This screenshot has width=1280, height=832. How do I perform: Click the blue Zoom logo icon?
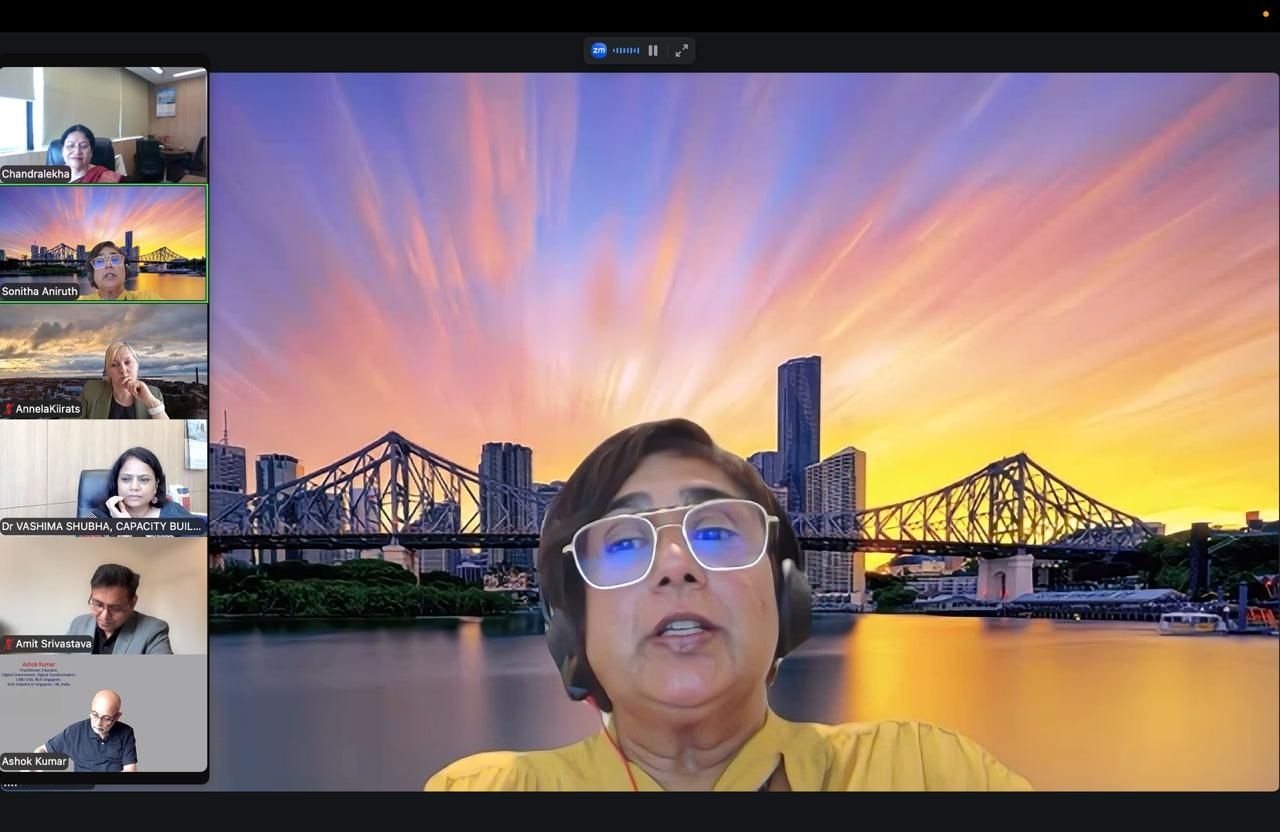click(599, 50)
